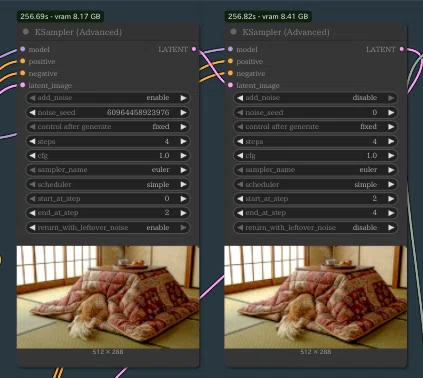Increase end_at_step arrow in right node

tap(391, 213)
